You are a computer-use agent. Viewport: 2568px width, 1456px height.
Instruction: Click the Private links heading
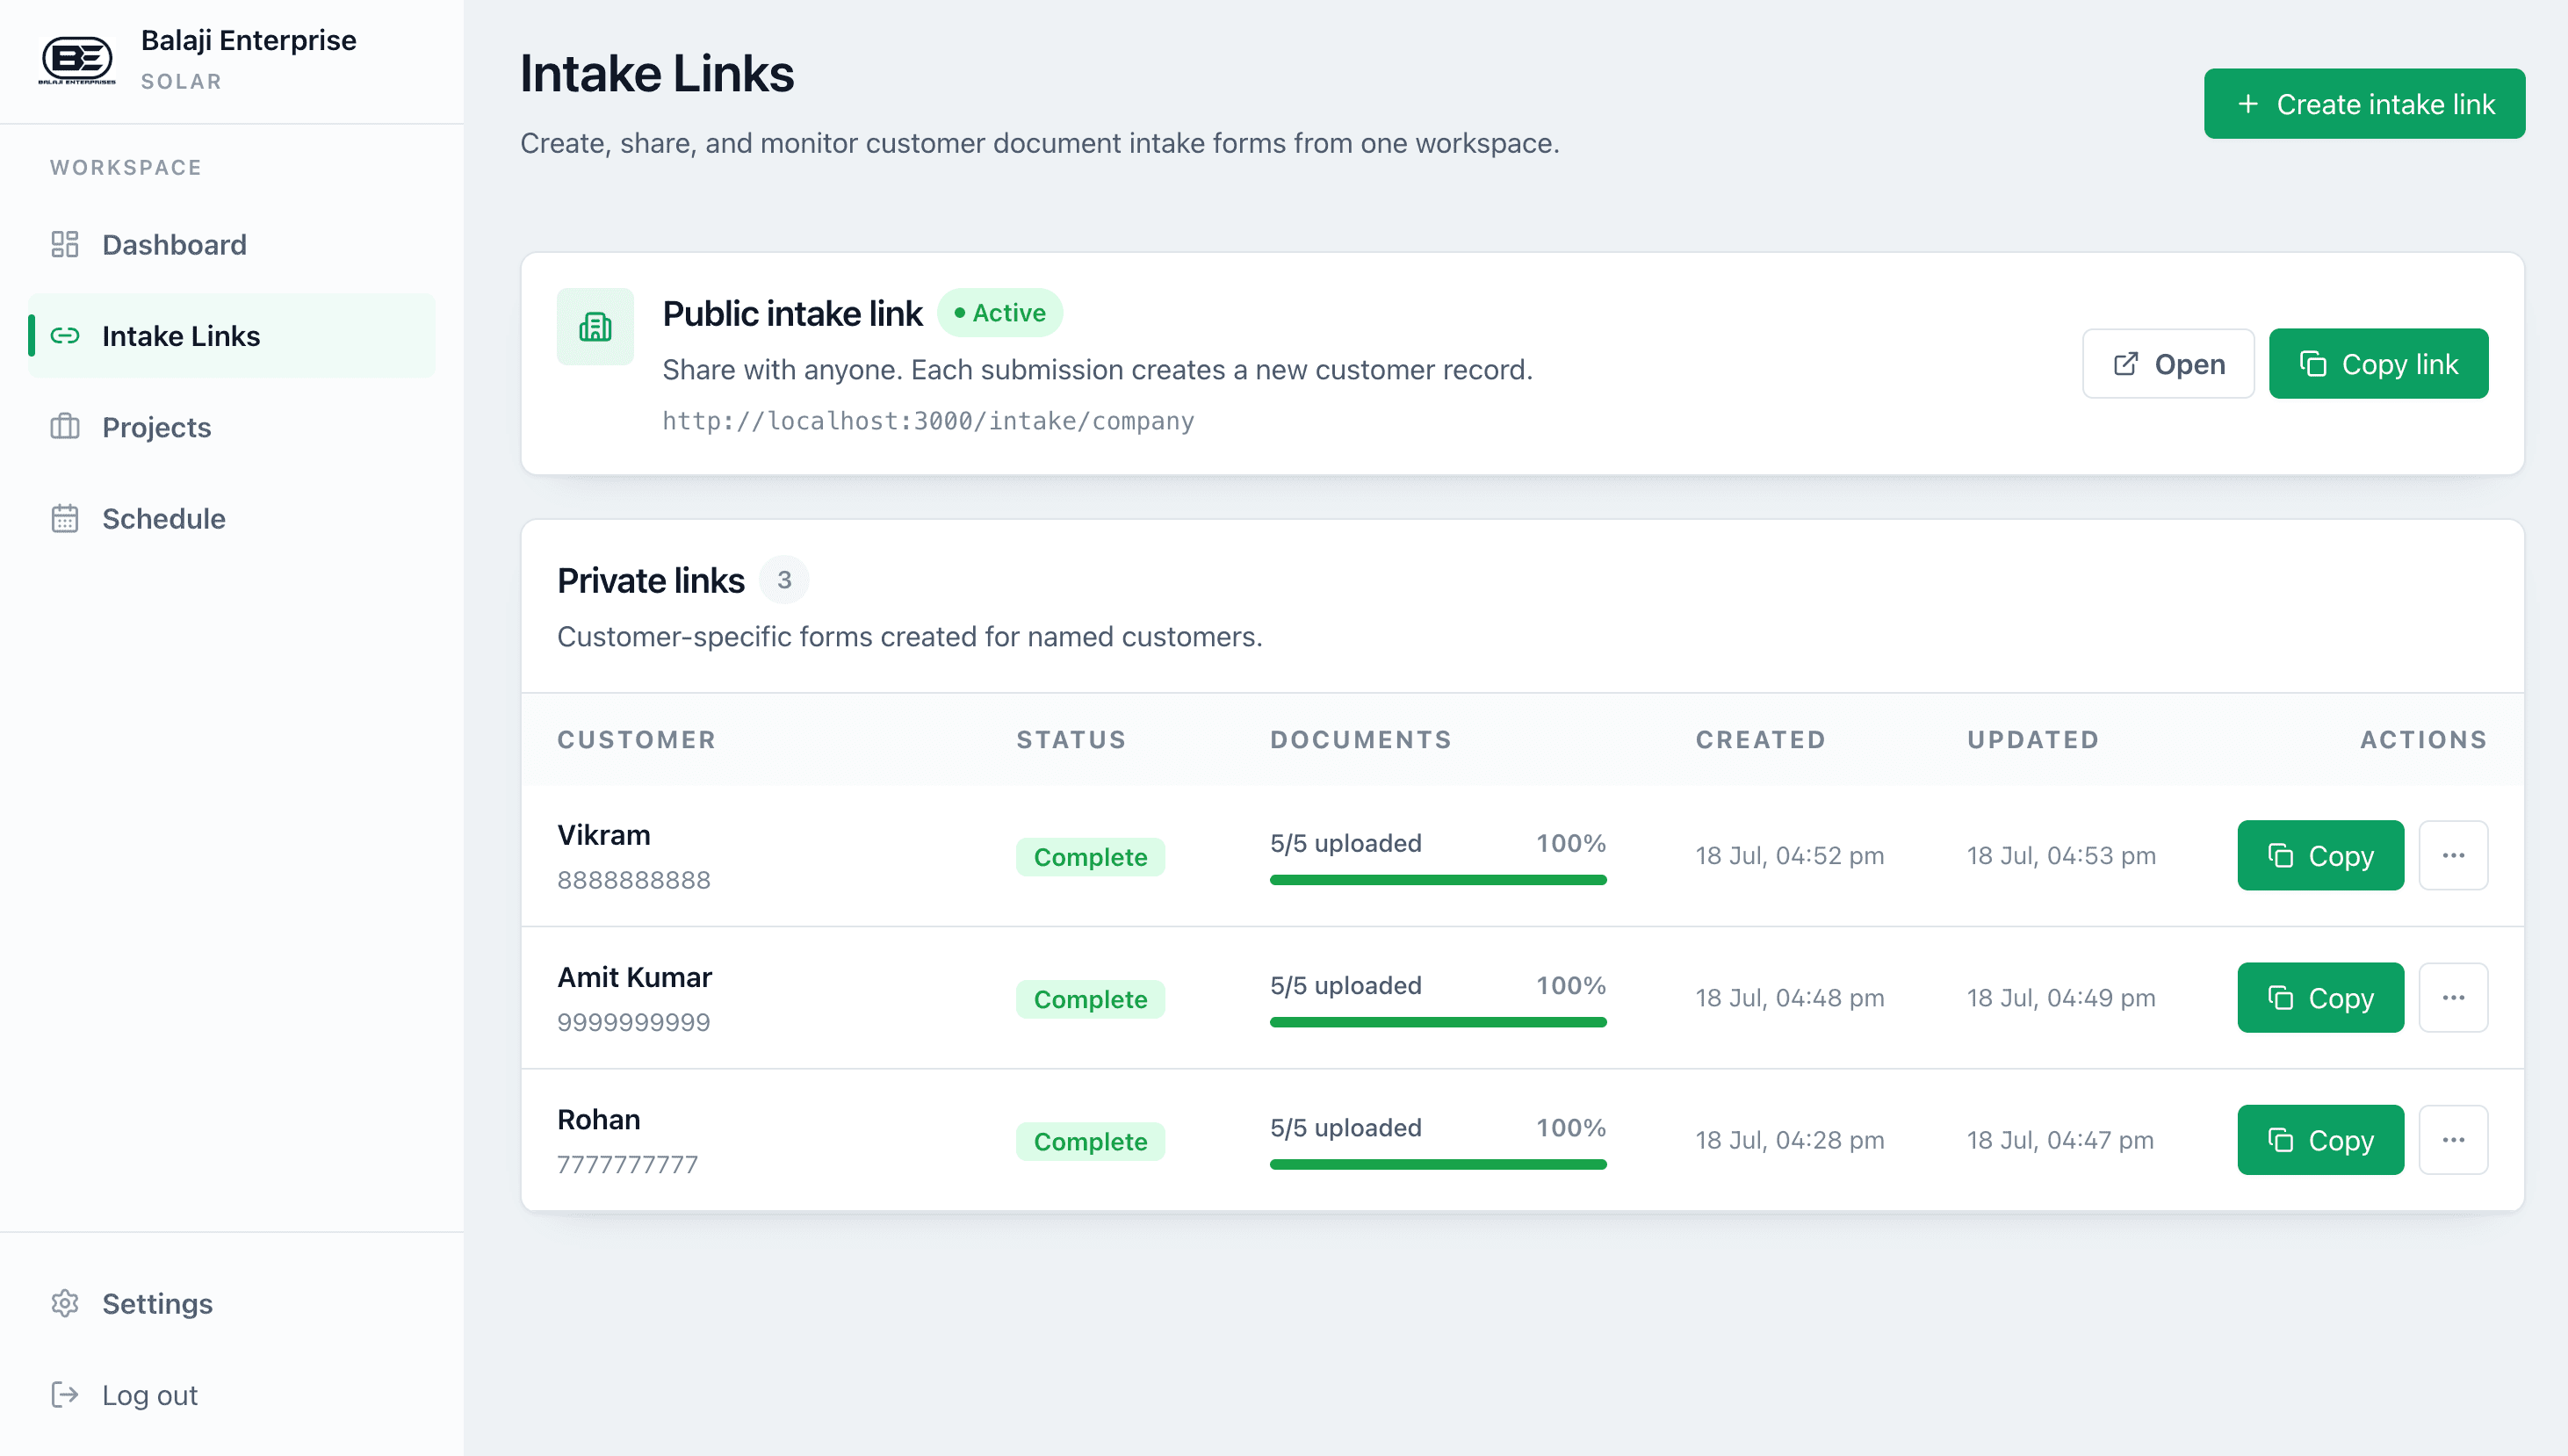[x=651, y=581]
